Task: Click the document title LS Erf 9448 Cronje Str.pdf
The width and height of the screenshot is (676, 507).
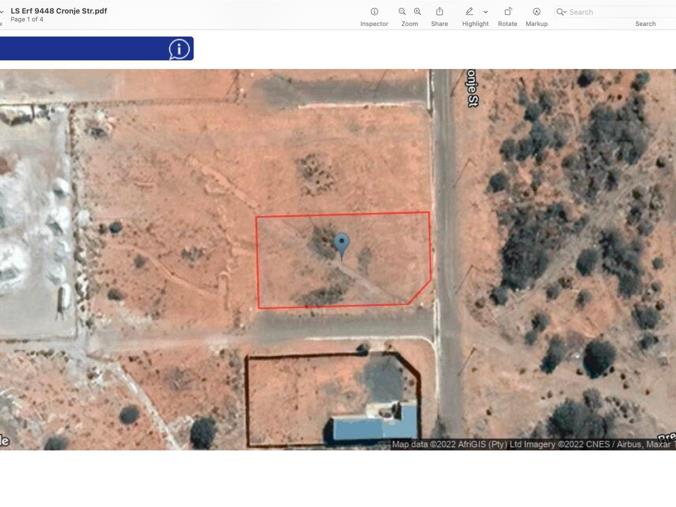Action: (59, 11)
